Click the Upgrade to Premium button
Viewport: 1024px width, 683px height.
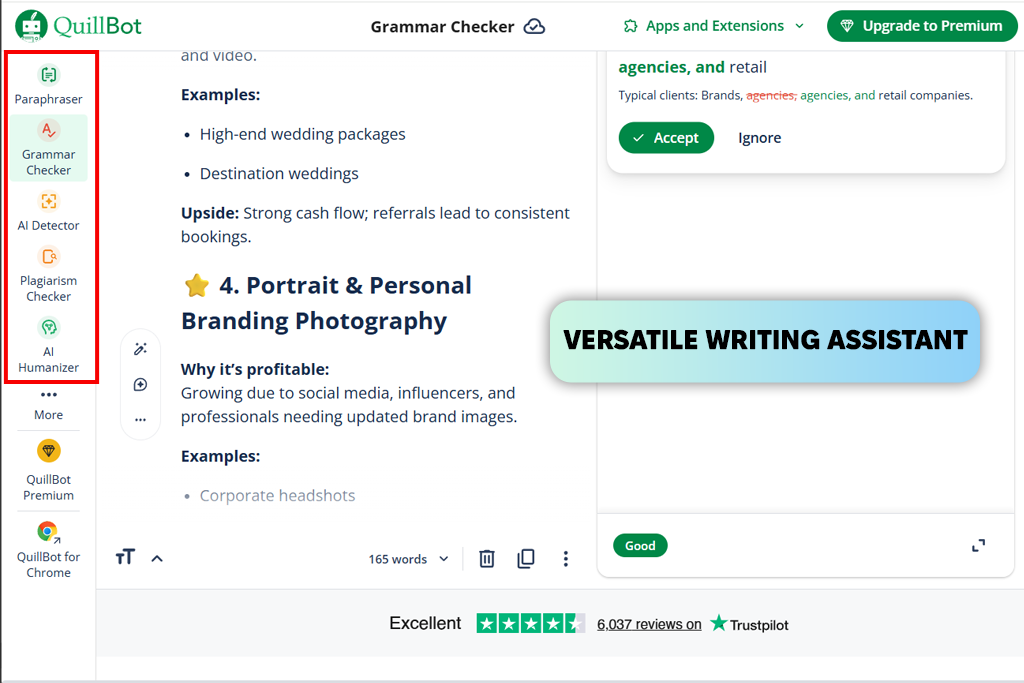pos(921,26)
